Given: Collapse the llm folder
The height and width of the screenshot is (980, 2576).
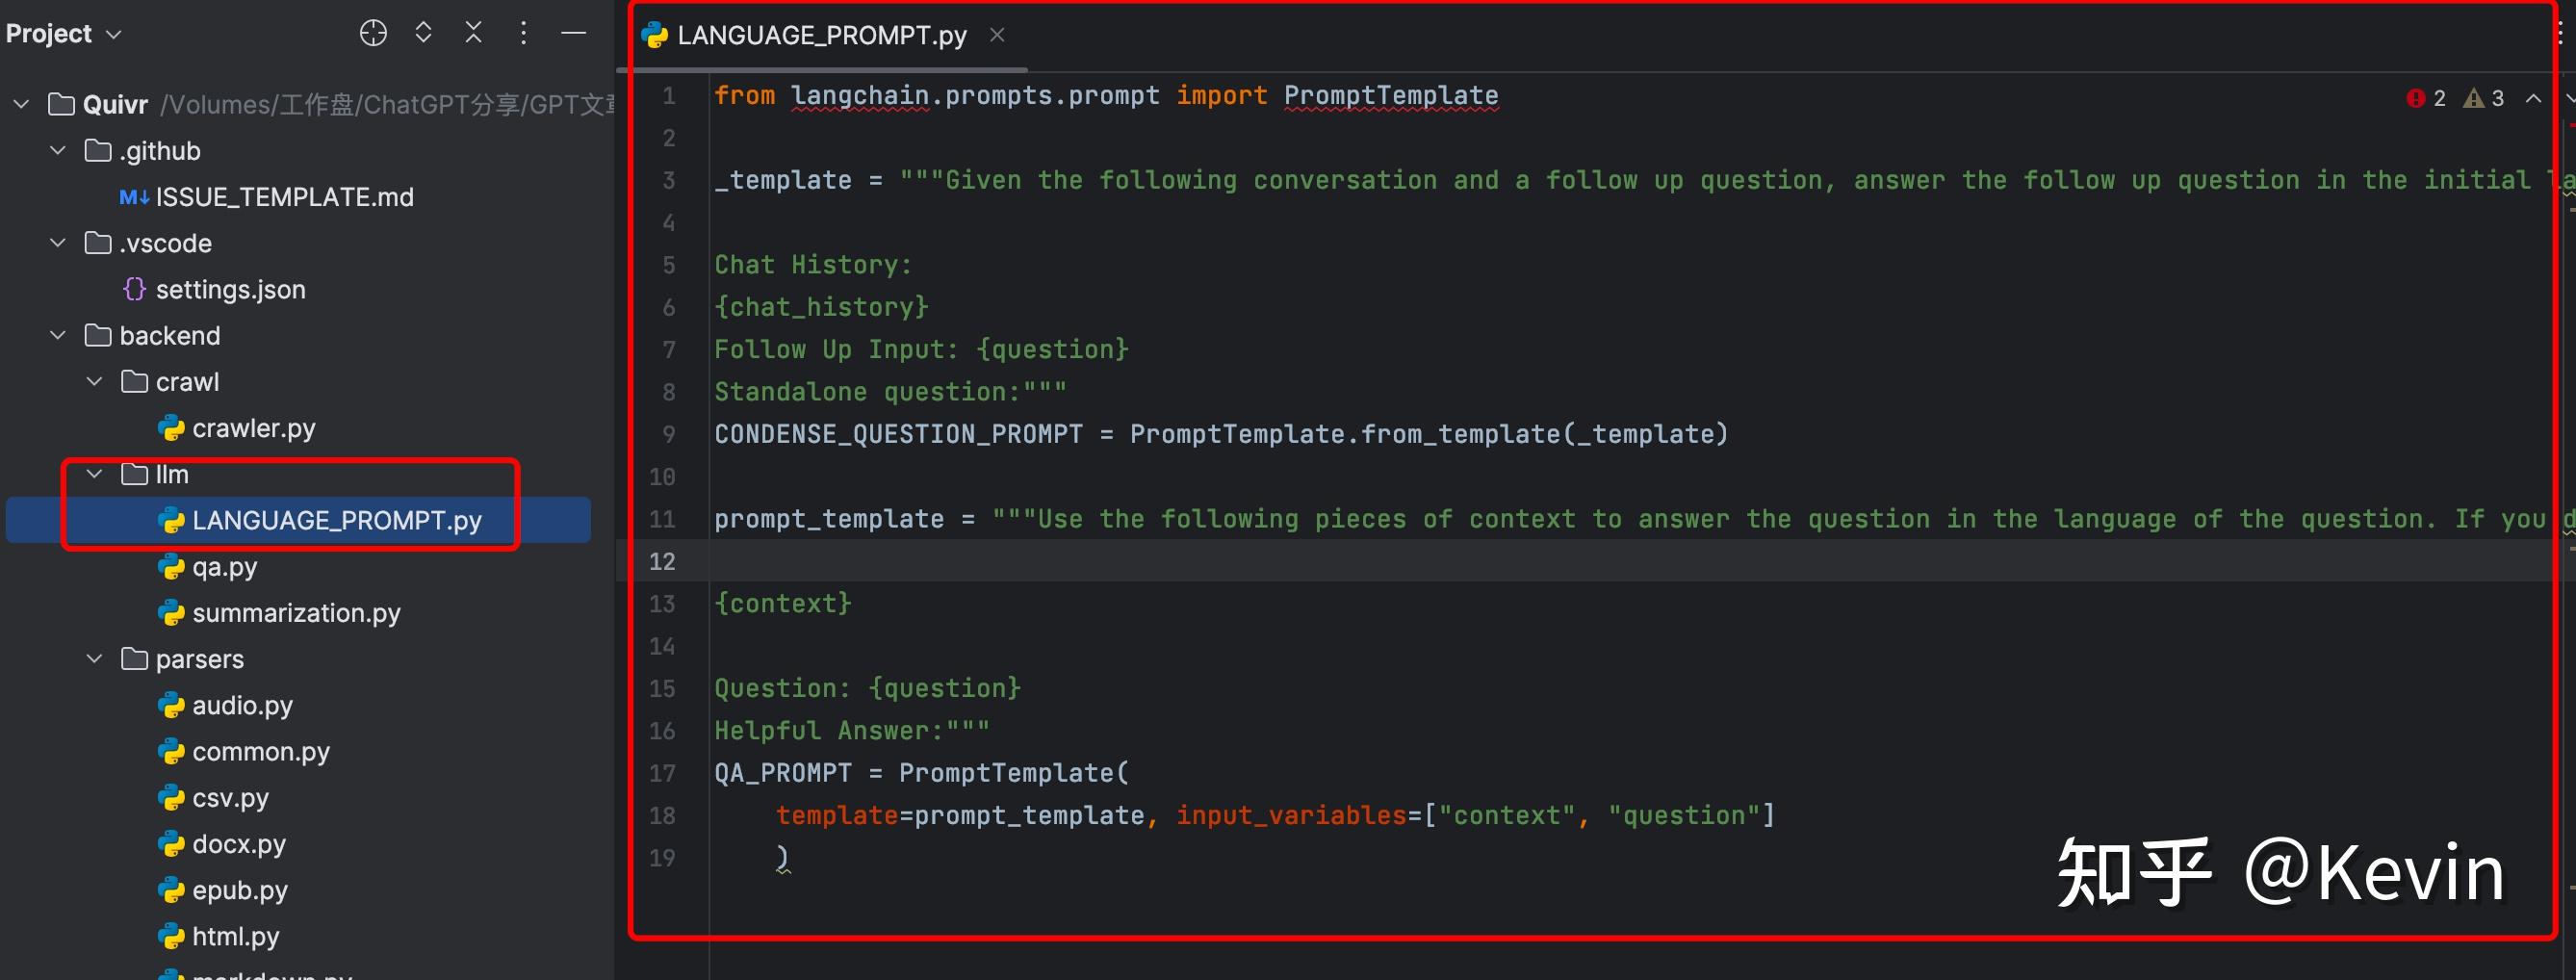Looking at the screenshot, I should 95,474.
